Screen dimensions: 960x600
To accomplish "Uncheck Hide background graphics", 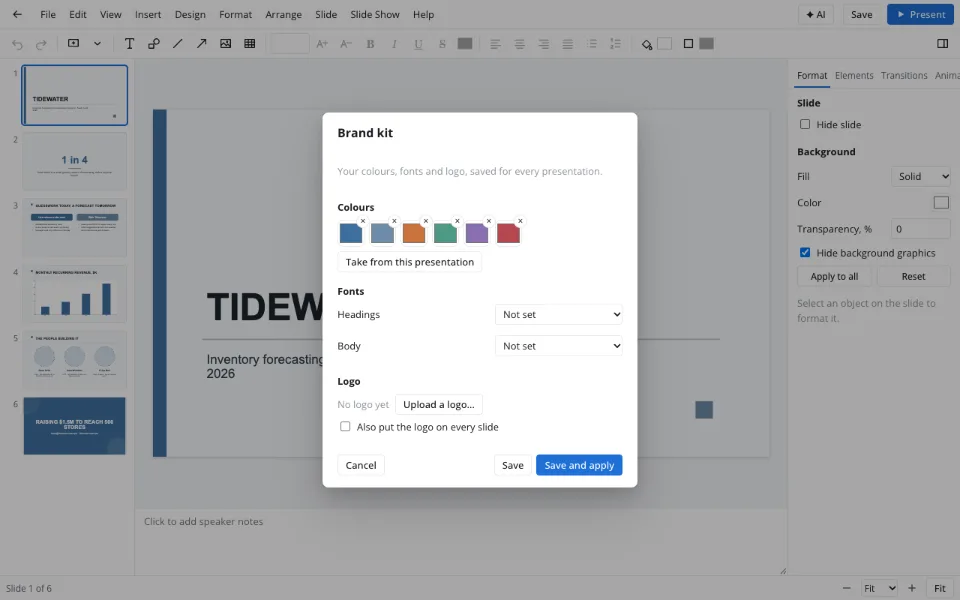I will point(805,252).
